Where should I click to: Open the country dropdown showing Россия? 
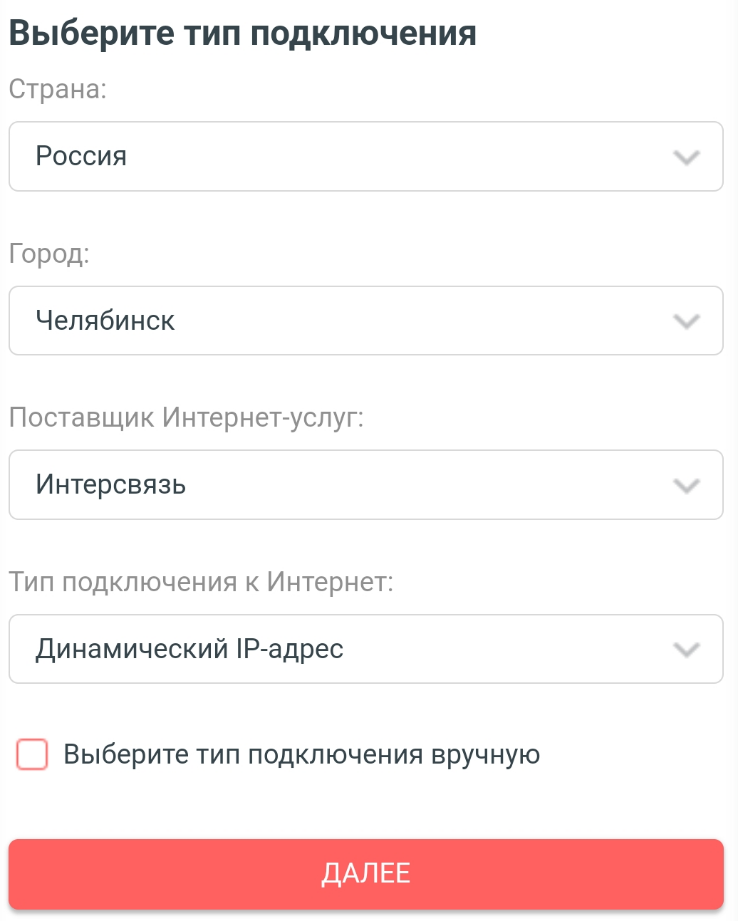[x=365, y=156]
